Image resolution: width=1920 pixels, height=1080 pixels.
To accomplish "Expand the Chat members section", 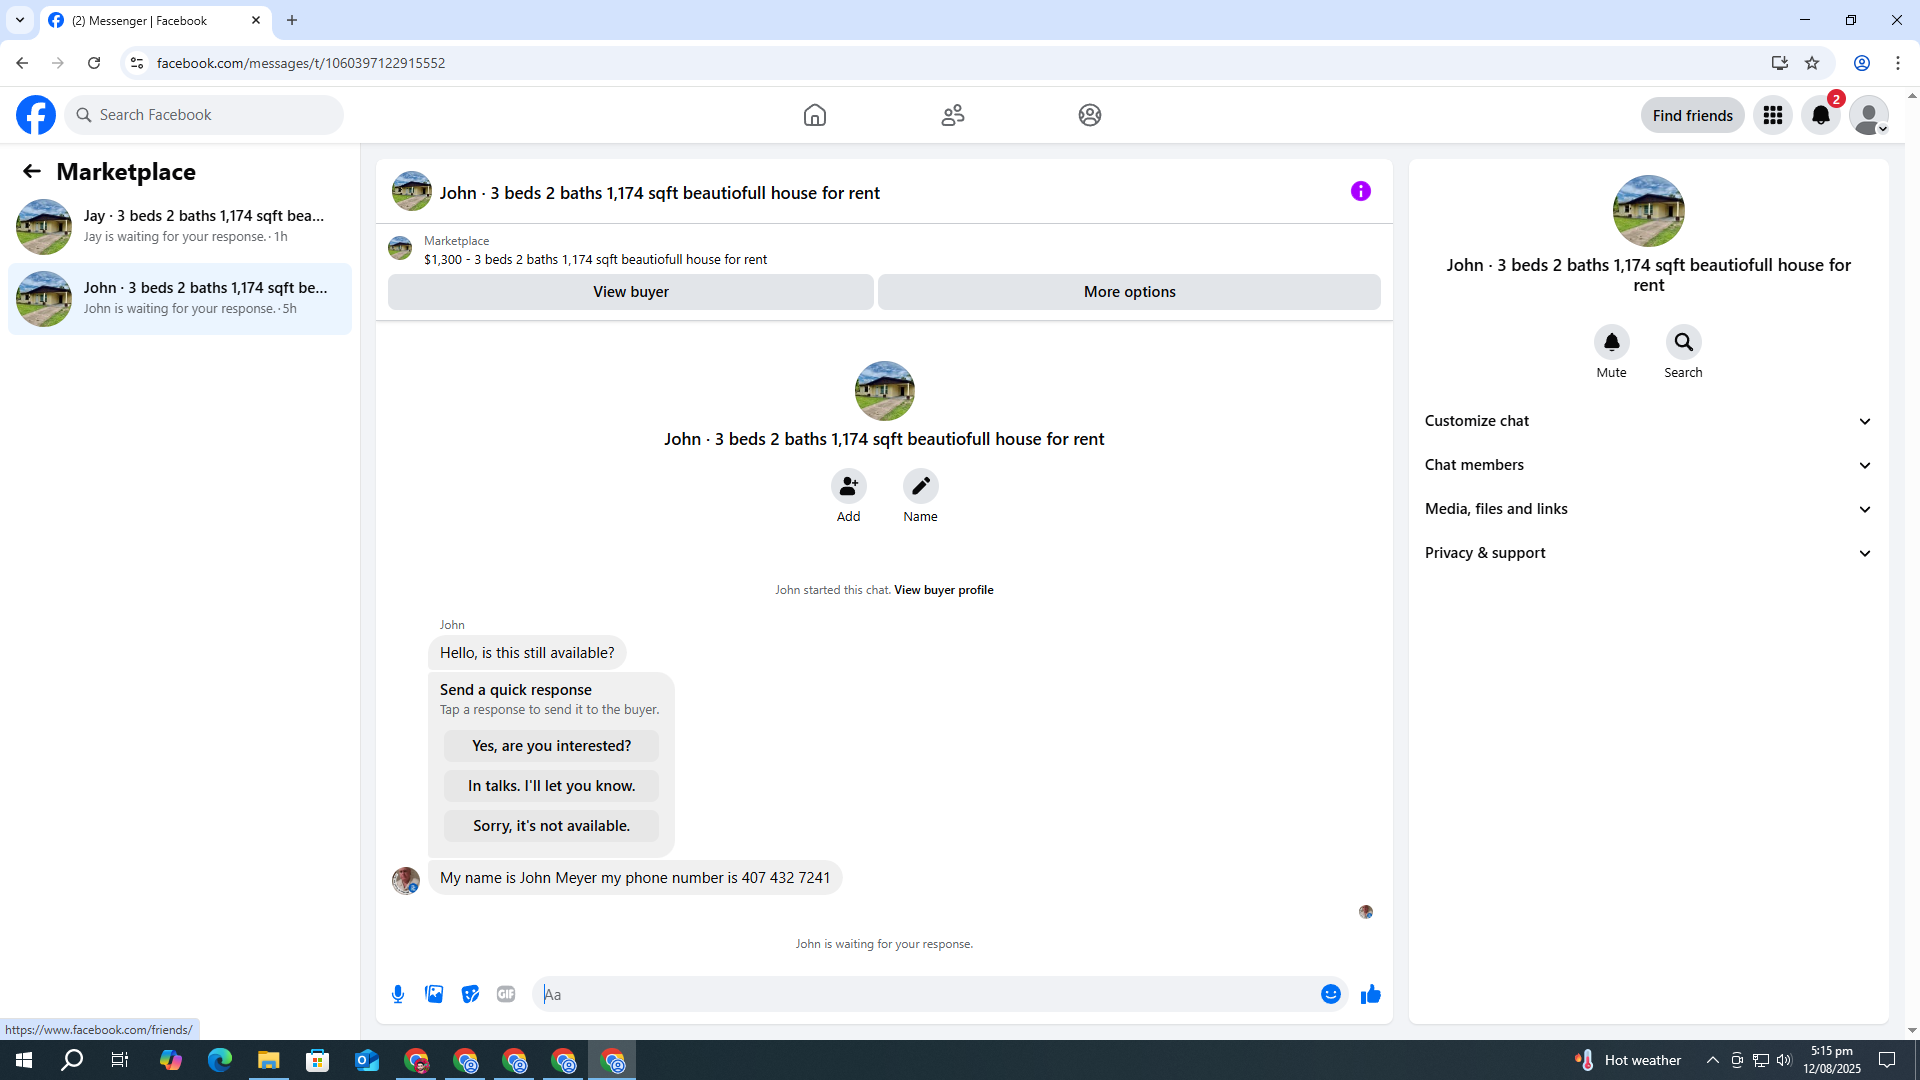I will [x=1648, y=465].
